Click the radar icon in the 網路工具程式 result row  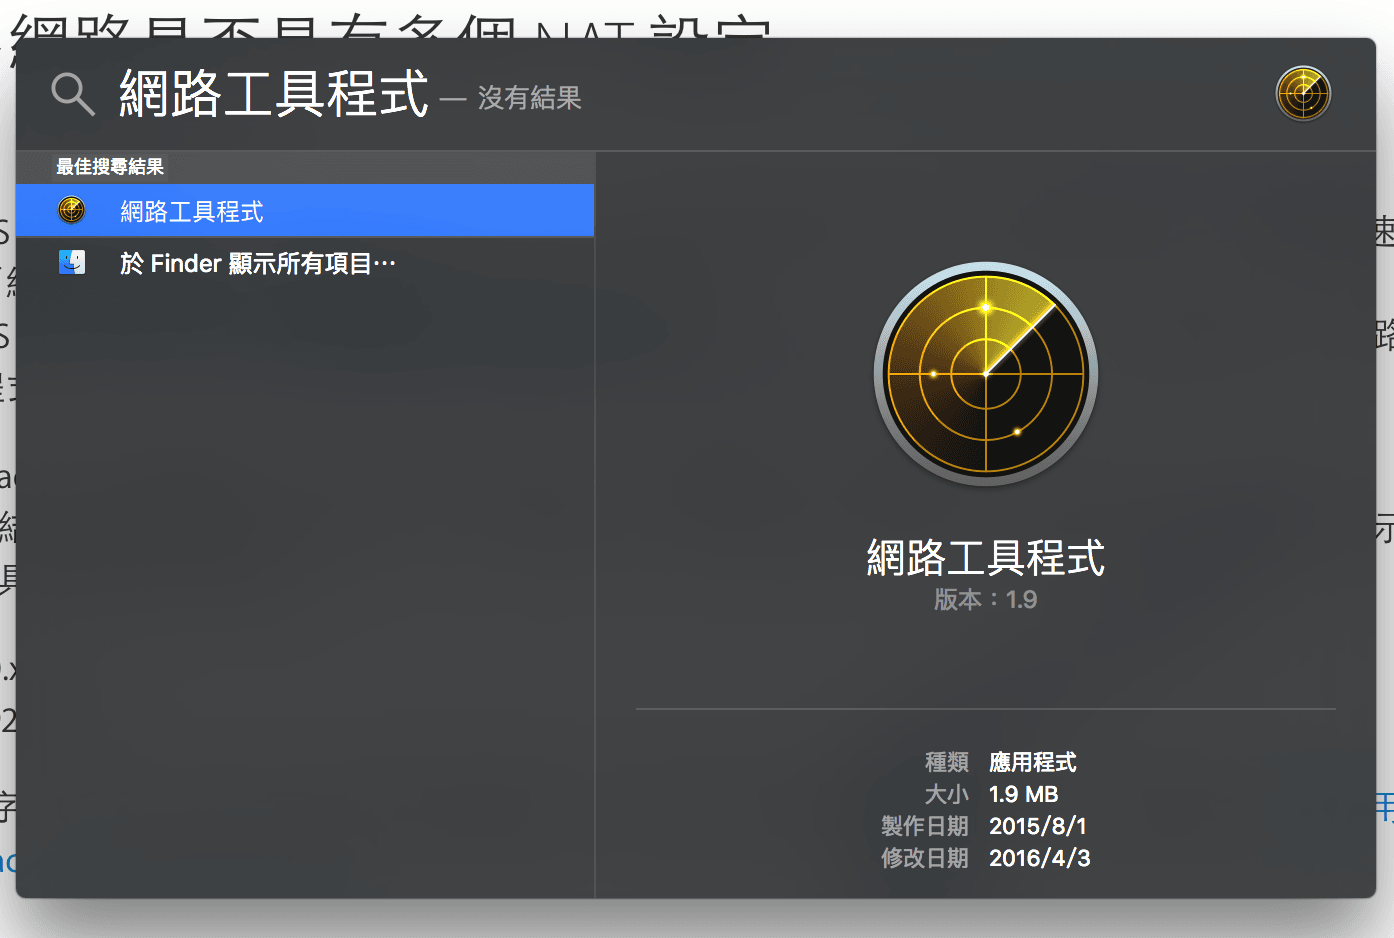click(72, 210)
